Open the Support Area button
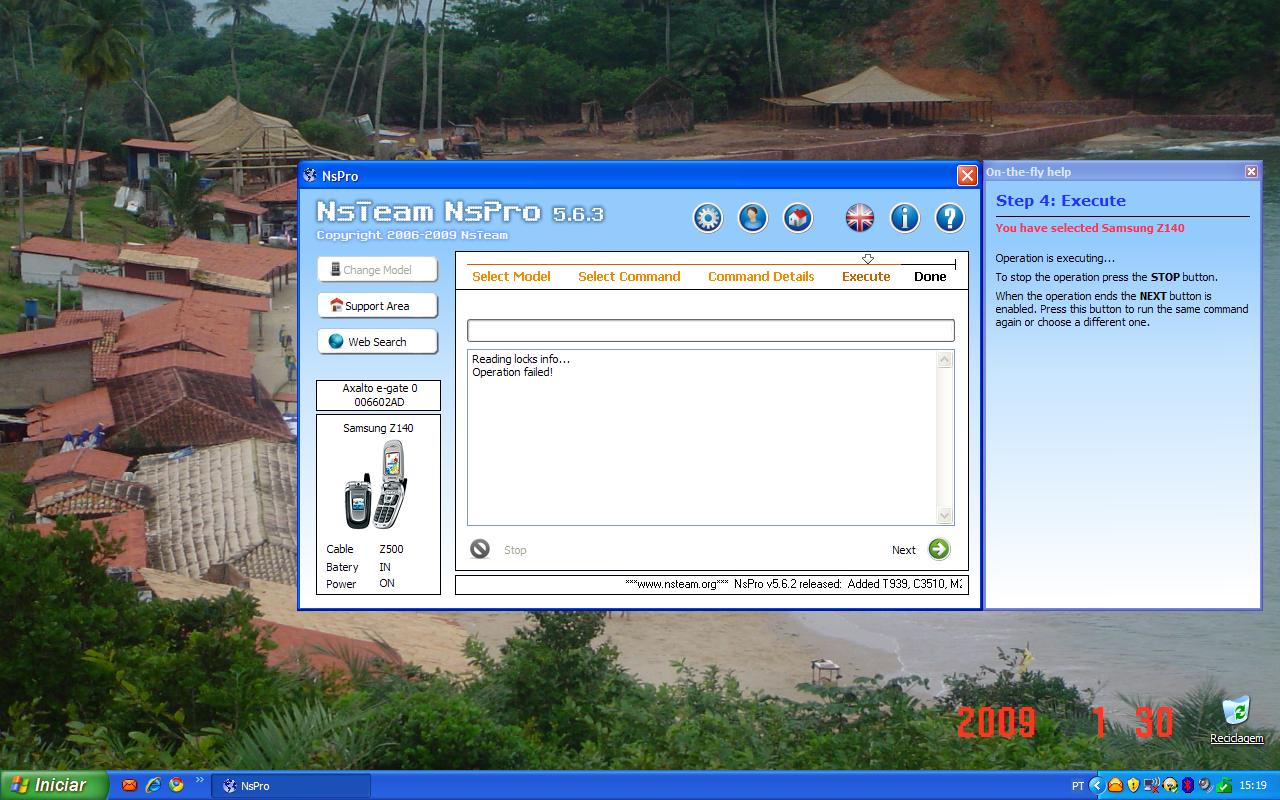The height and width of the screenshot is (800, 1280). [x=378, y=306]
